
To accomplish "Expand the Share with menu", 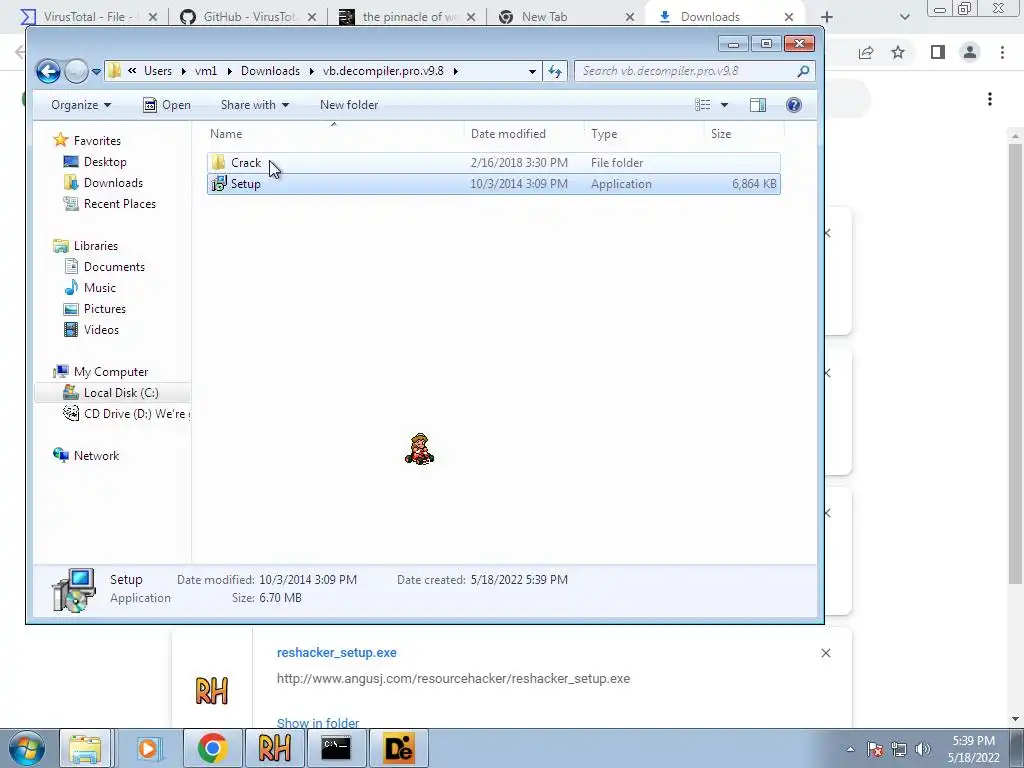I will (255, 104).
